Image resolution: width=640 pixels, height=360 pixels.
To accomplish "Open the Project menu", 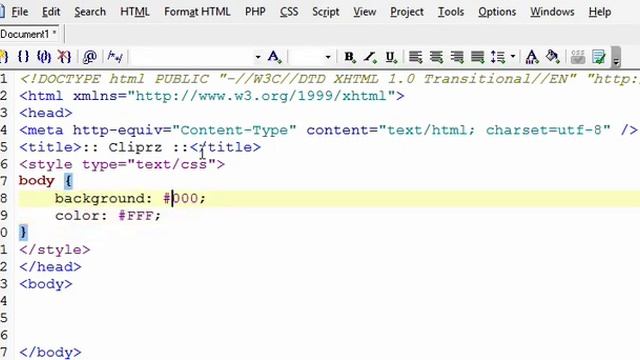I will 407,12.
